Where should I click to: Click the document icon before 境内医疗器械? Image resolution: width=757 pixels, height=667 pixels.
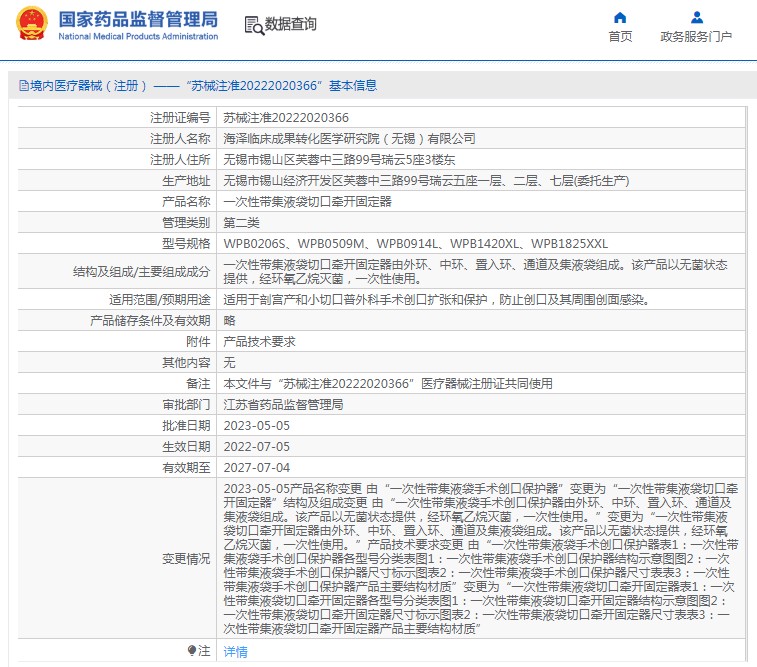(23, 86)
